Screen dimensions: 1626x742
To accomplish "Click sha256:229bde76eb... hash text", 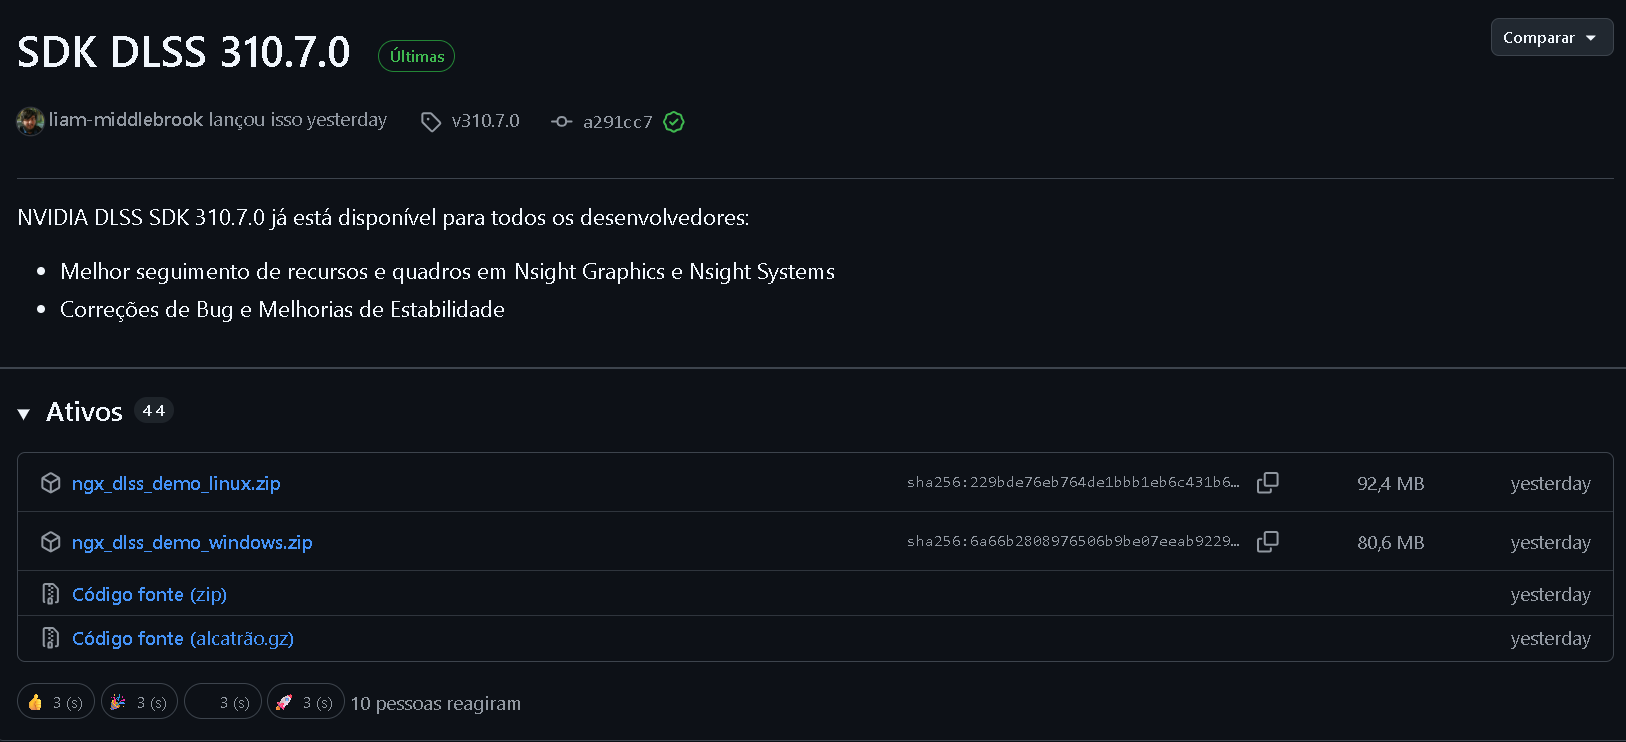I will click(1073, 482).
